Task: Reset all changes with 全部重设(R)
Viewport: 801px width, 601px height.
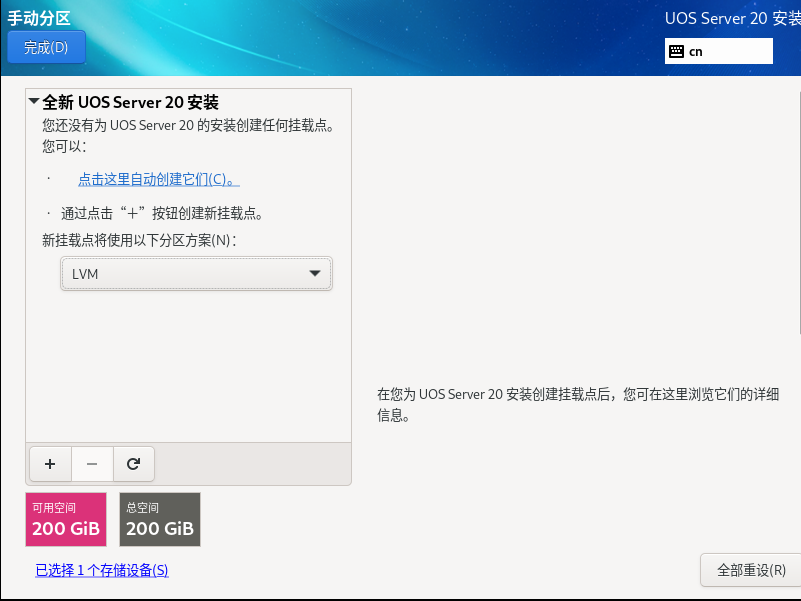Action: pyautogui.click(x=749, y=570)
